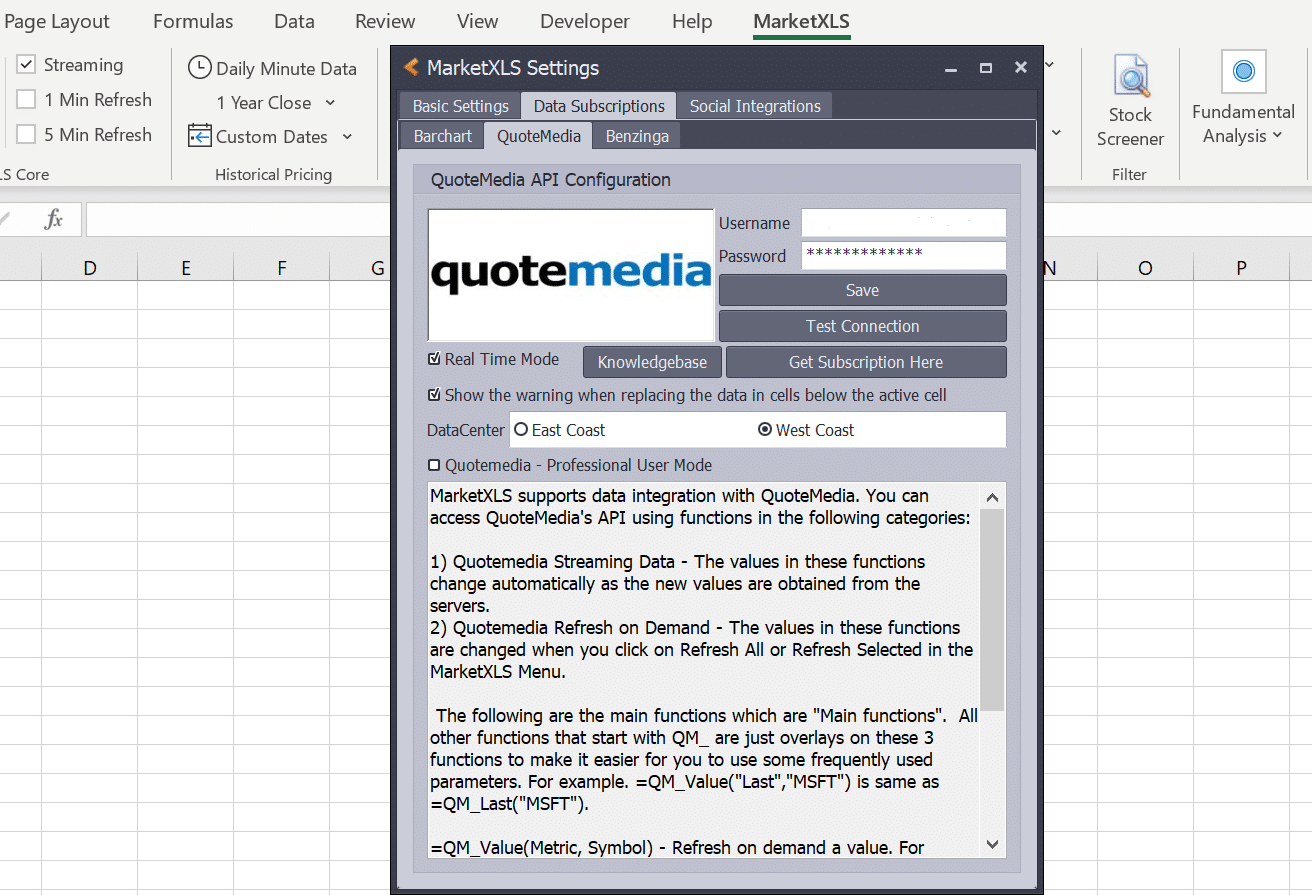Switch to the Barchart sub-tab

pos(442,136)
